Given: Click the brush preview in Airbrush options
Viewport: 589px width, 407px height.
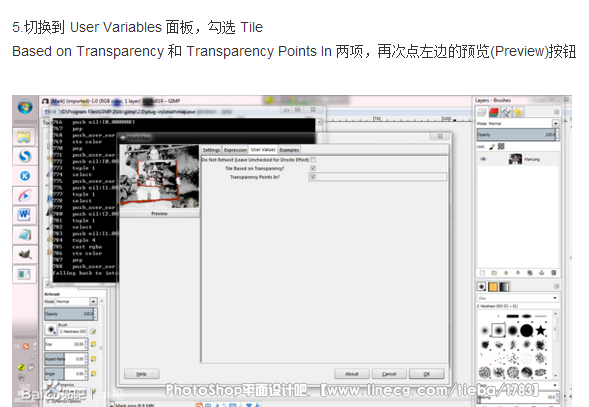Looking at the screenshot, I should tap(51, 330).
